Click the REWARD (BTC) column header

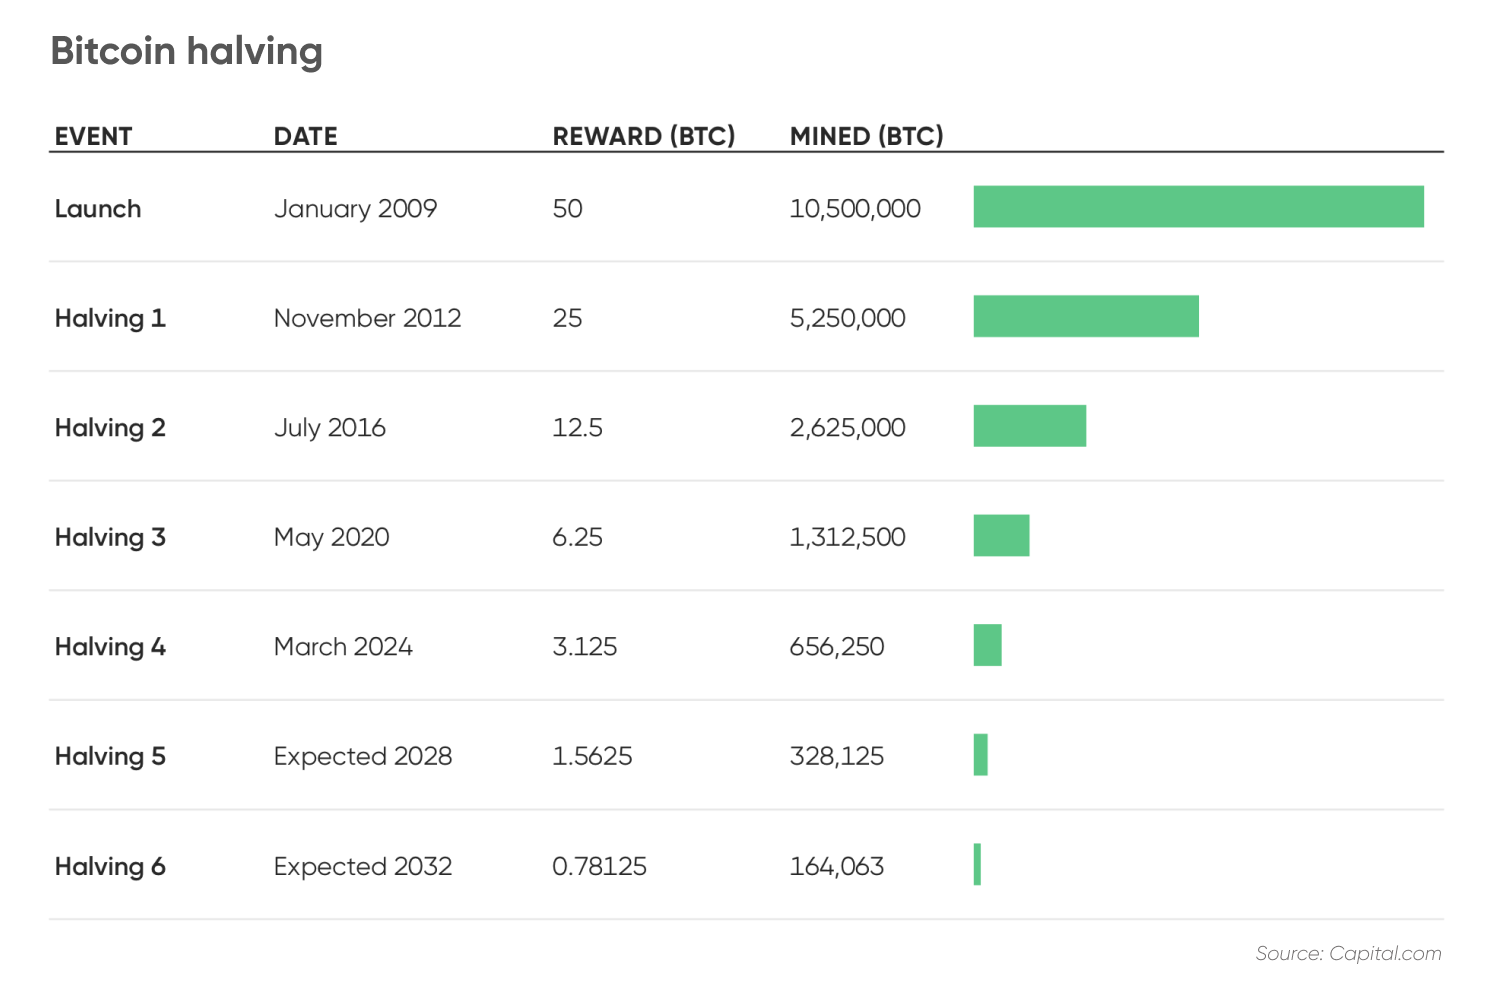(x=644, y=136)
